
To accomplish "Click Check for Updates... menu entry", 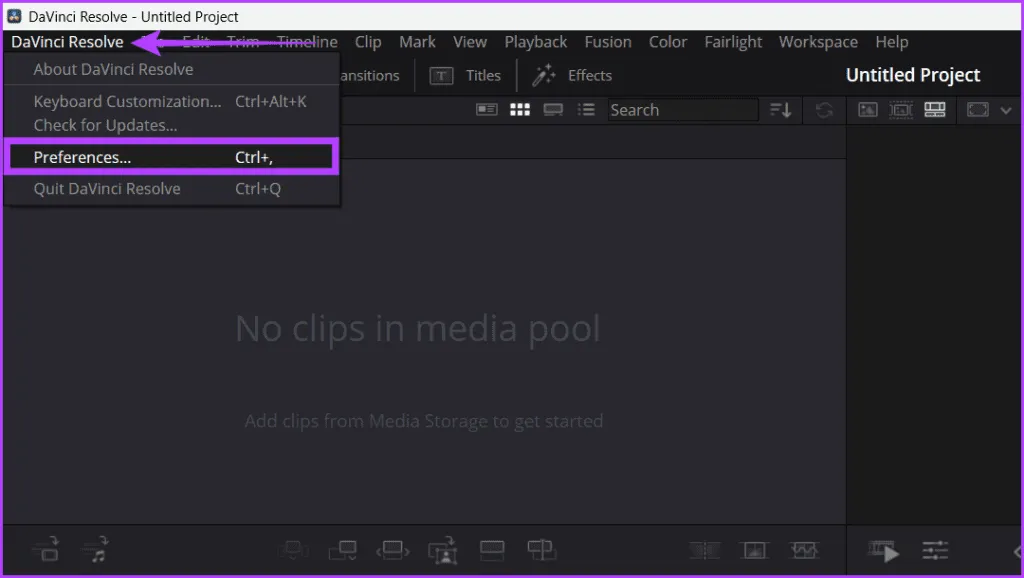I will click(105, 125).
